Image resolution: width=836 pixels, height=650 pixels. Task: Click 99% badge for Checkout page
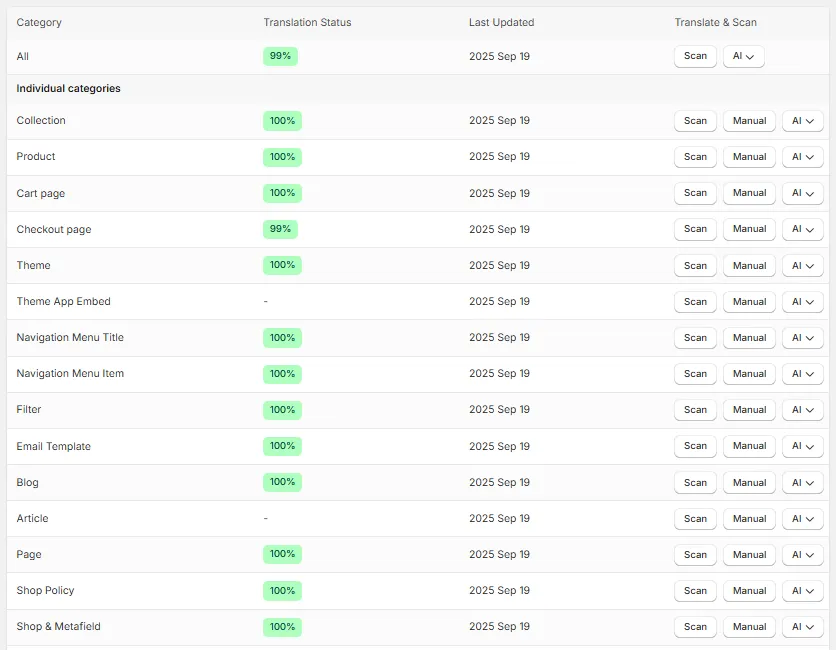pyautogui.click(x=280, y=229)
